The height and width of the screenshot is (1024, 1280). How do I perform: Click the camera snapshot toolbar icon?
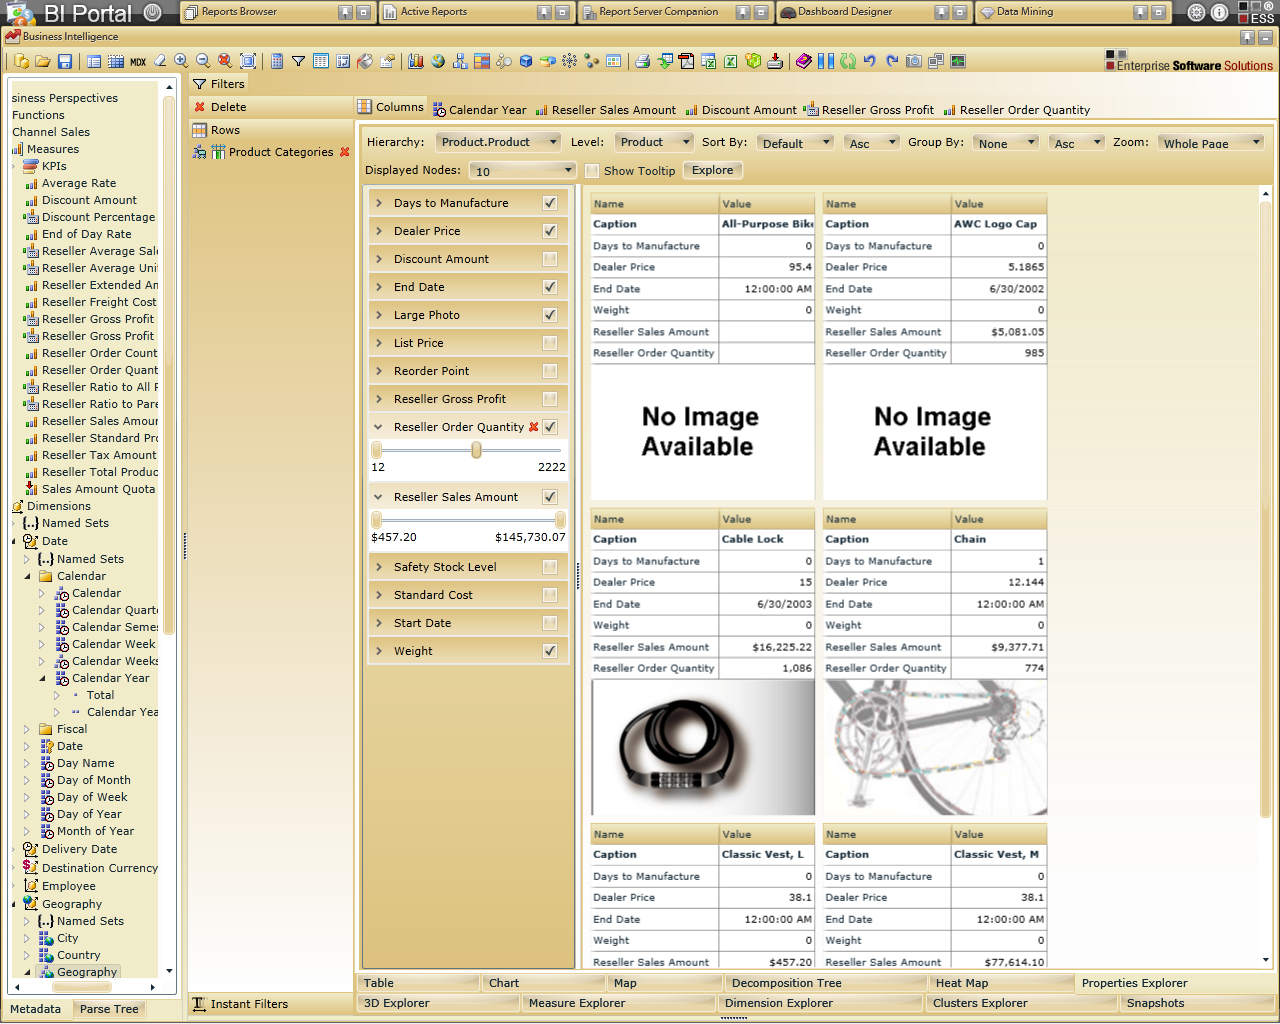click(x=914, y=61)
